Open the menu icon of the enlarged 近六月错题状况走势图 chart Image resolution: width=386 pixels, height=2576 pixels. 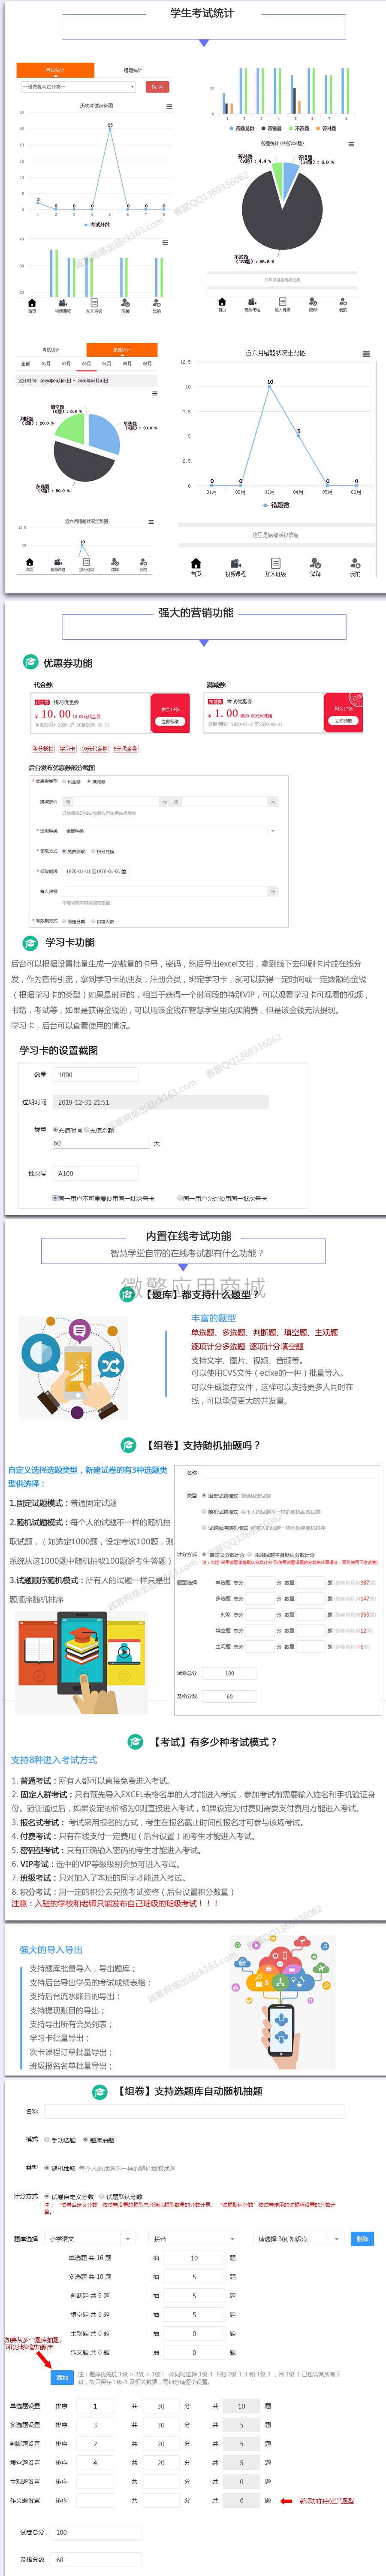click(x=366, y=354)
